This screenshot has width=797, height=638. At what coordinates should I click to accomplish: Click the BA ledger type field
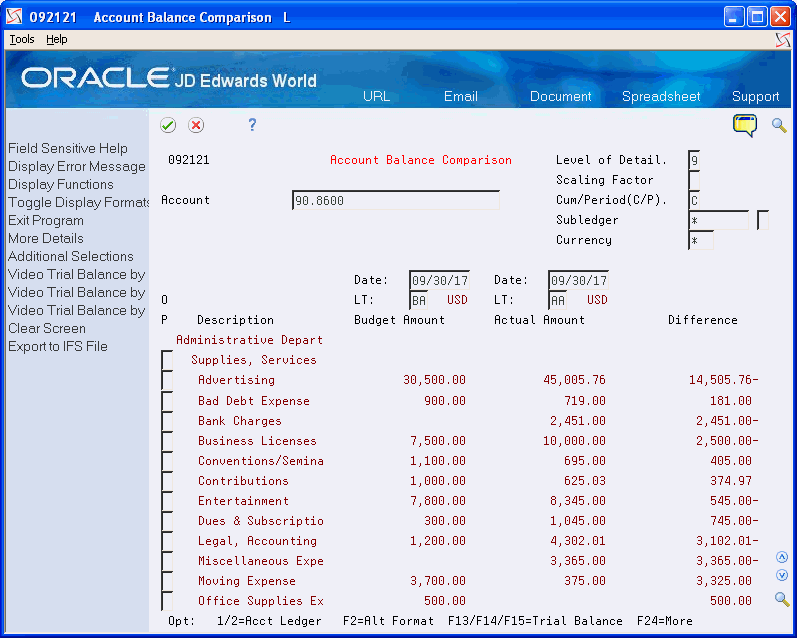click(418, 300)
